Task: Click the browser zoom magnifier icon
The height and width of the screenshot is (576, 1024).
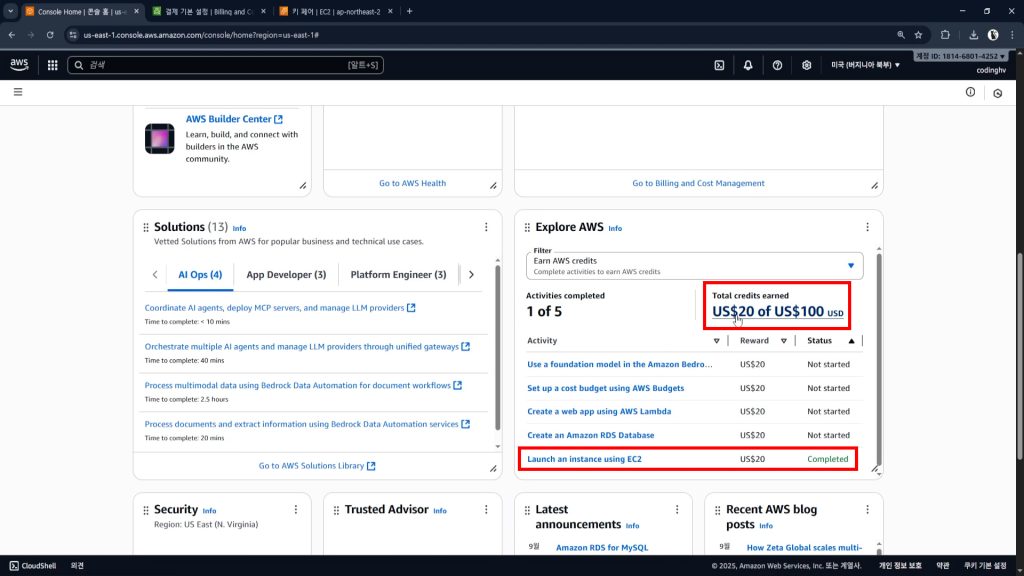Action: coord(901,35)
